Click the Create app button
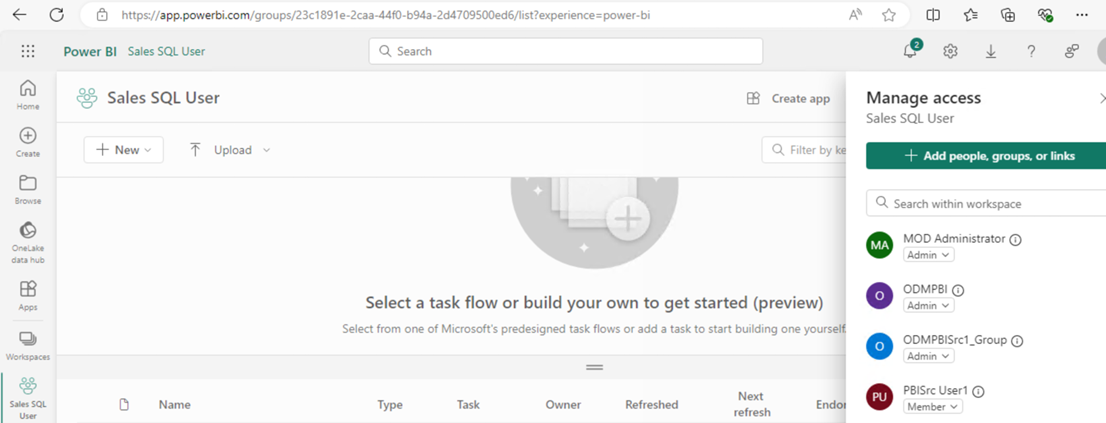This screenshot has width=1106, height=423. 788,99
